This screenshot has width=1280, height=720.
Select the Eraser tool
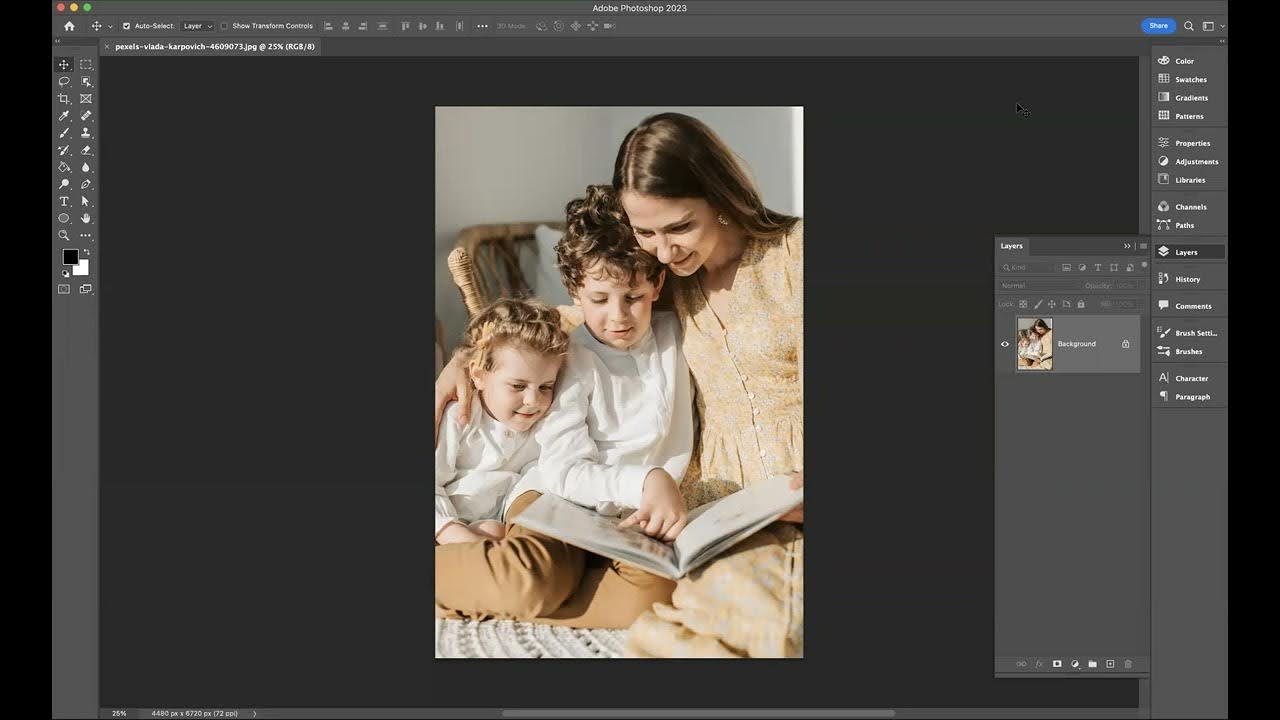tap(86, 150)
